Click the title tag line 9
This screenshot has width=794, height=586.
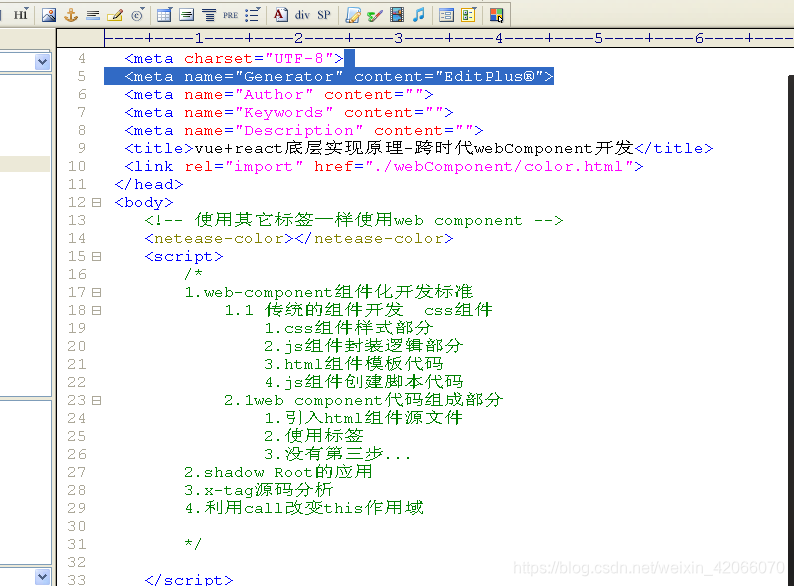tap(419, 148)
